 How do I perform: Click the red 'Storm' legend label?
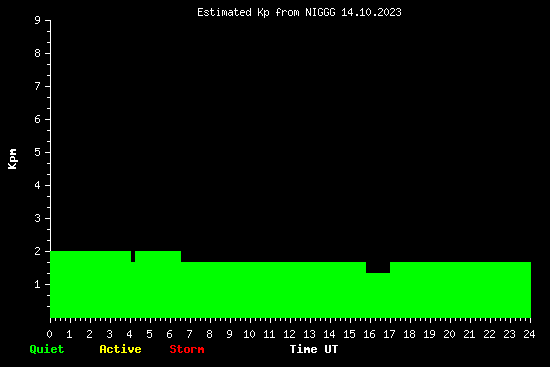187,349
